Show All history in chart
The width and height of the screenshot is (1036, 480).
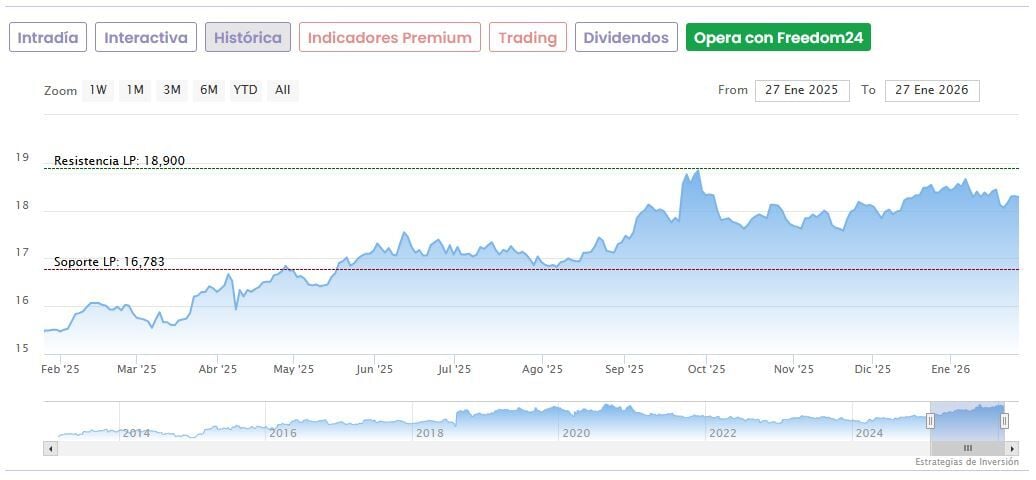[283, 90]
